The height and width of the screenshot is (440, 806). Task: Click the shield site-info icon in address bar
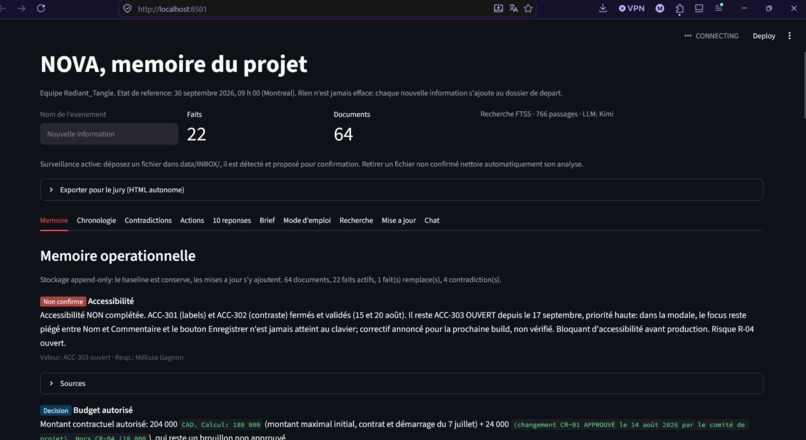point(127,9)
